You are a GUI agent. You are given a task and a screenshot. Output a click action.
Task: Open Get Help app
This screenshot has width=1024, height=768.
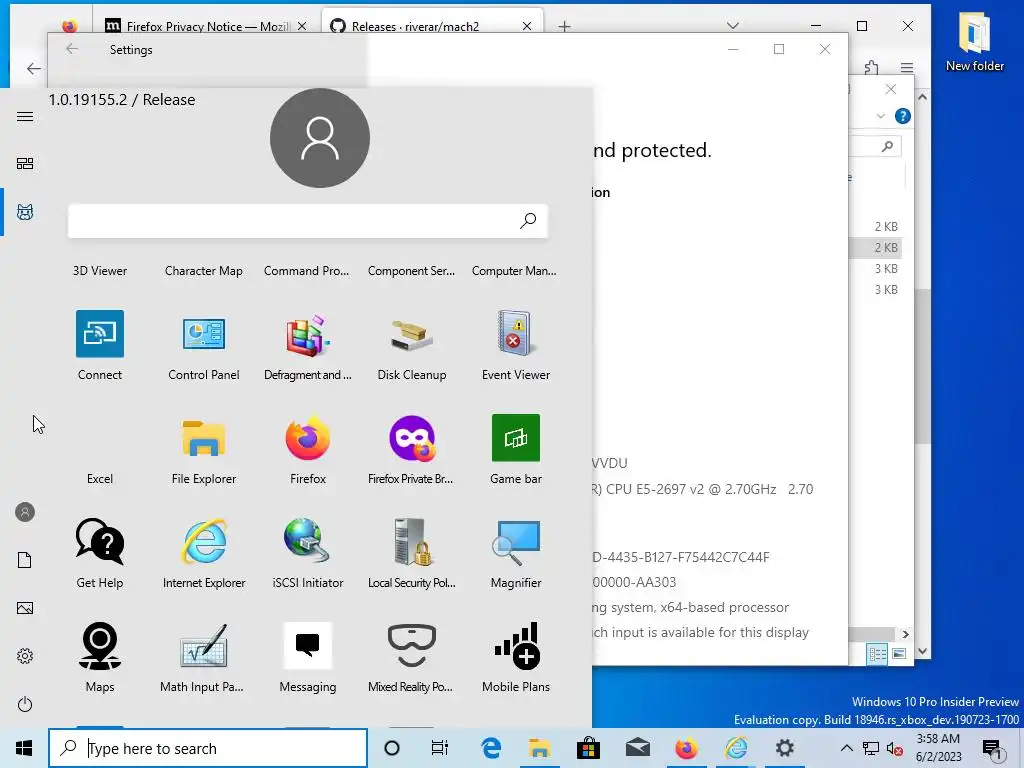99,553
